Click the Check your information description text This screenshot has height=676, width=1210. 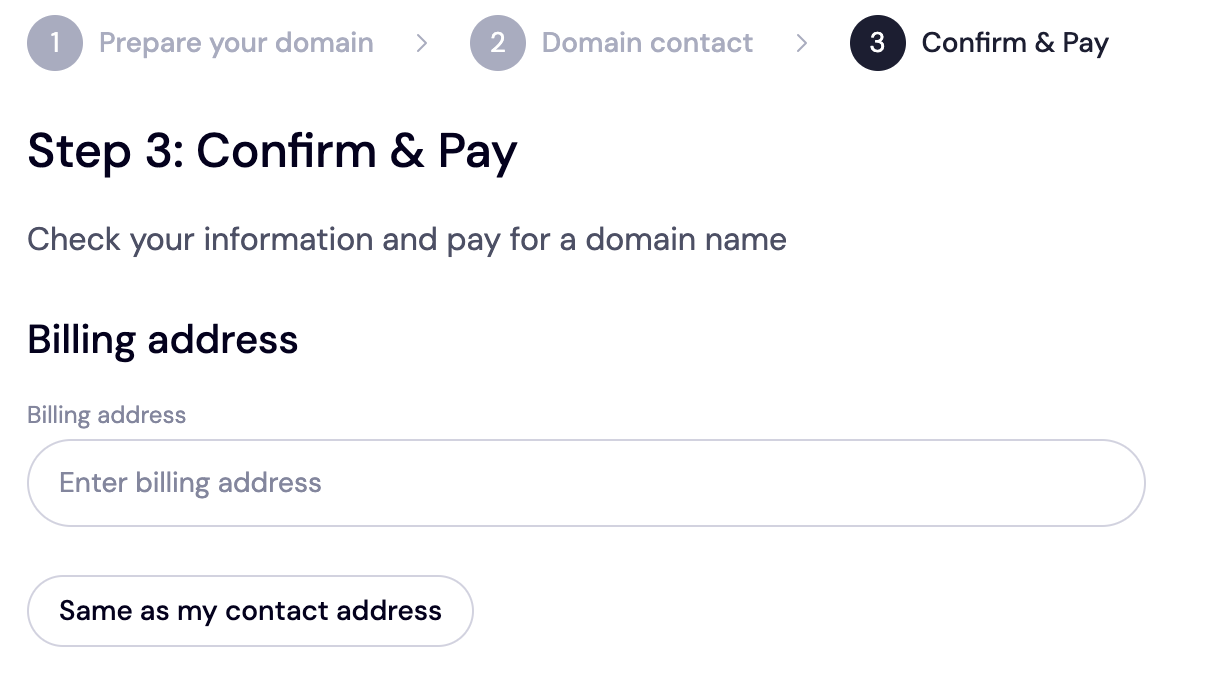(406, 240)
